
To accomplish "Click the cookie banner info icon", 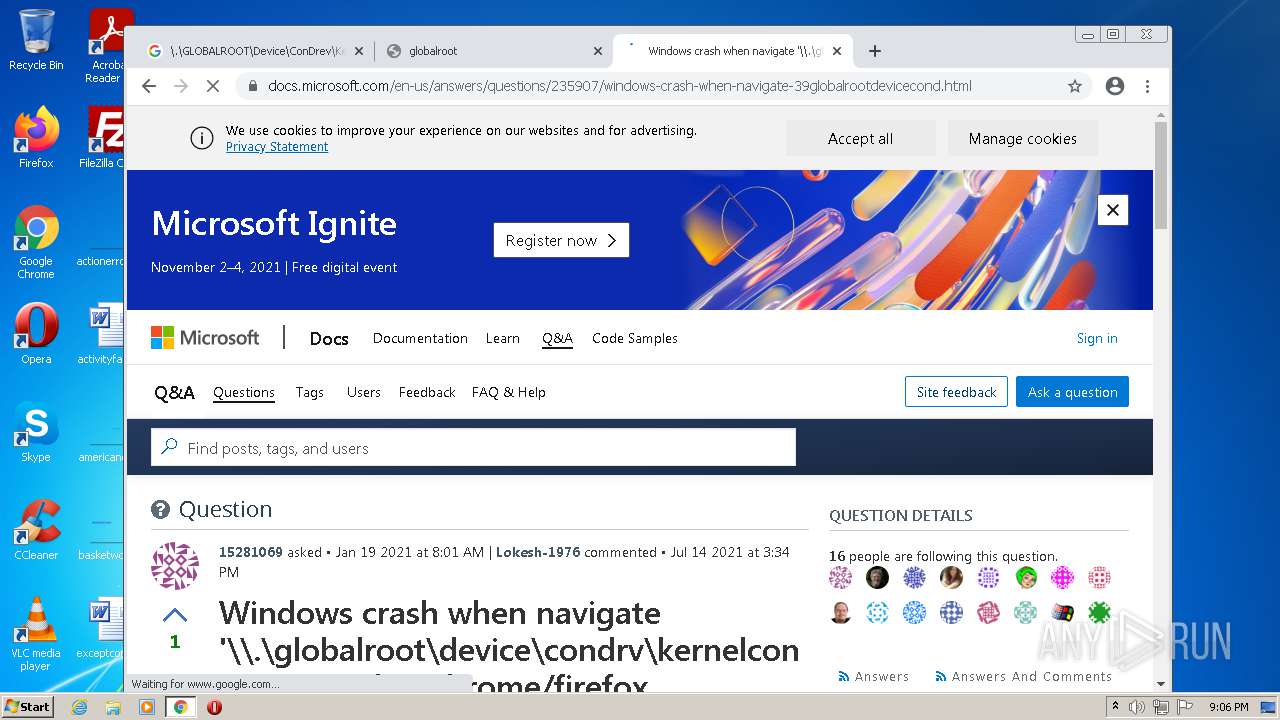I will tap(201, 138).
